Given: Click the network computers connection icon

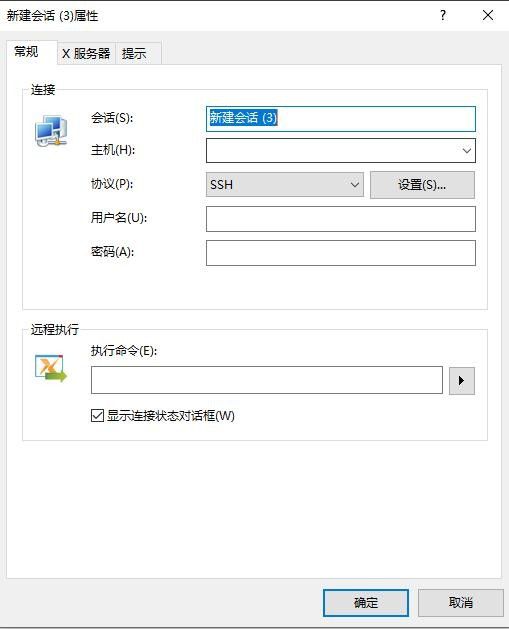Looking at the screenshot, I should 51,131.
